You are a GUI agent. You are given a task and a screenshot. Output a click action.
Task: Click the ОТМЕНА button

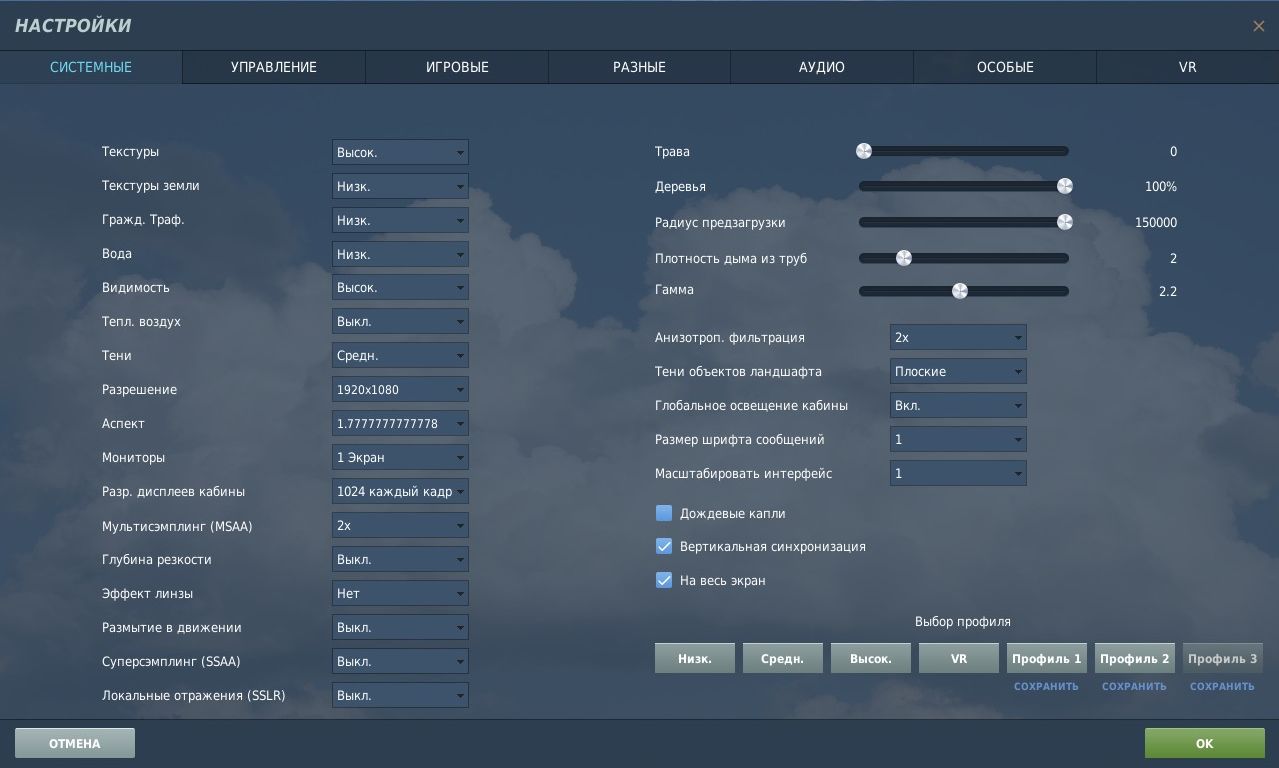tap(75, 743)
